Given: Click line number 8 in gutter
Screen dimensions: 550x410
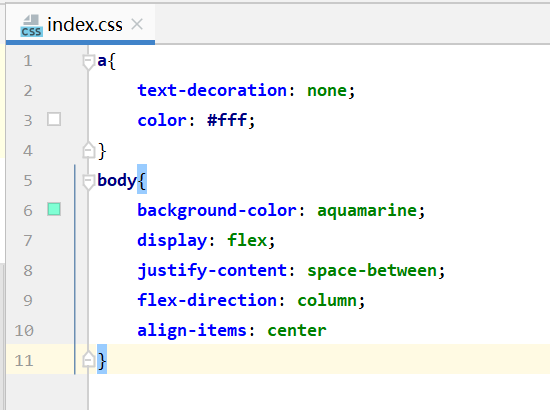Looking at the screenshot, I should pyautogui.click(x=28, y=271).
